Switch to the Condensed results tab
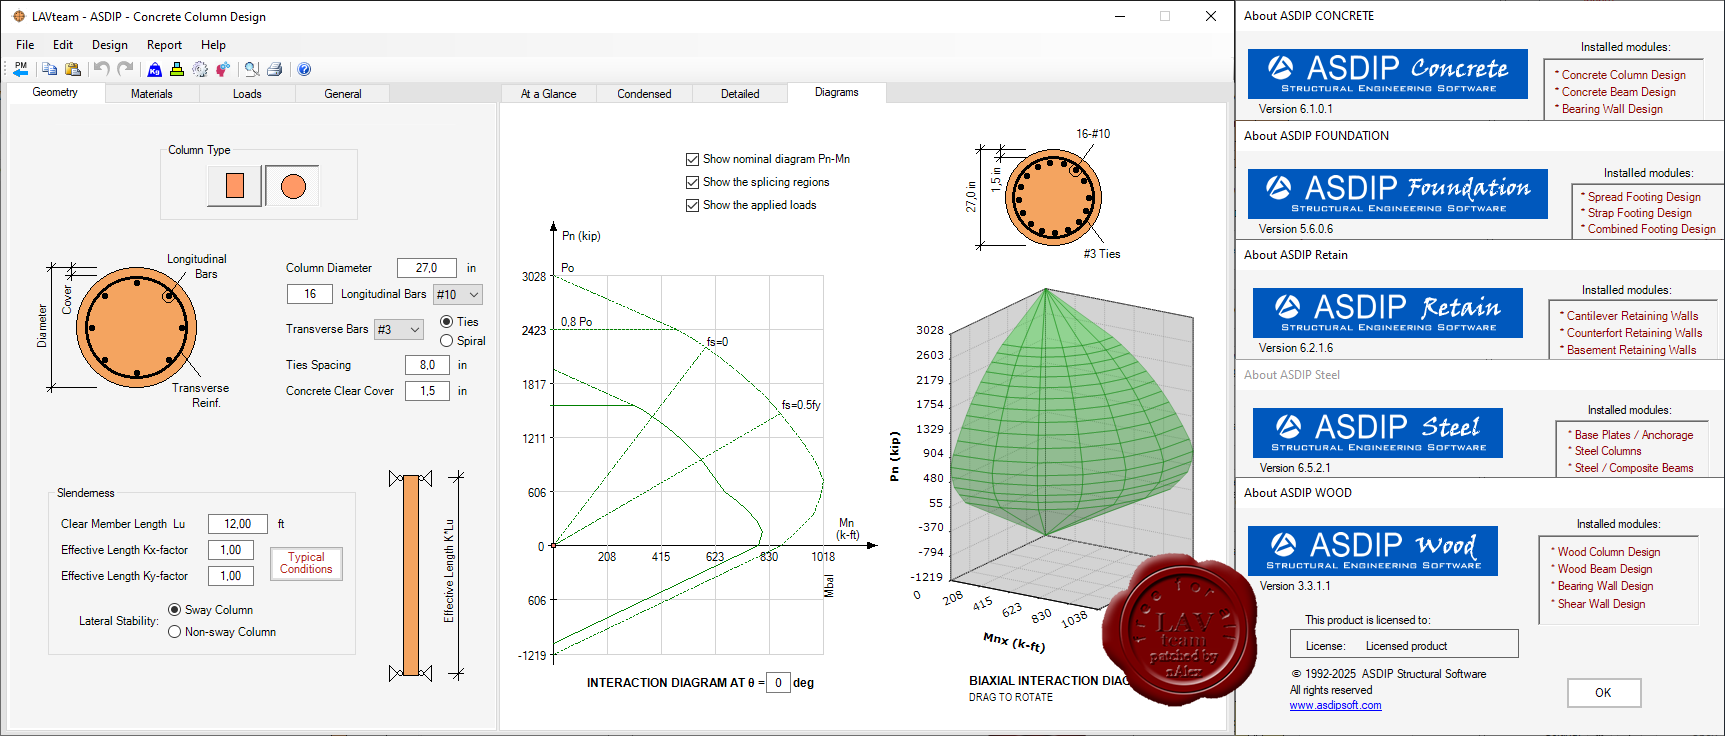The image size is (1725, 736). point(644,94)
